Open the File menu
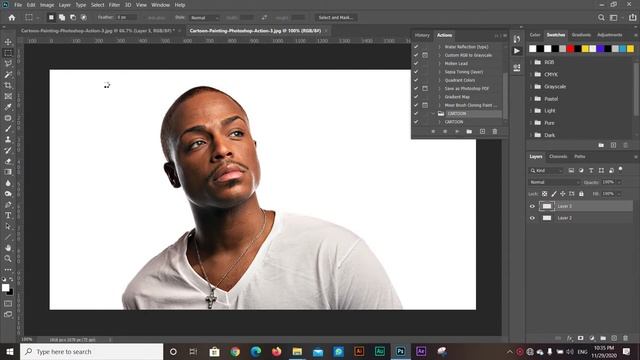640x360 pixels. (x=18, y=5)
